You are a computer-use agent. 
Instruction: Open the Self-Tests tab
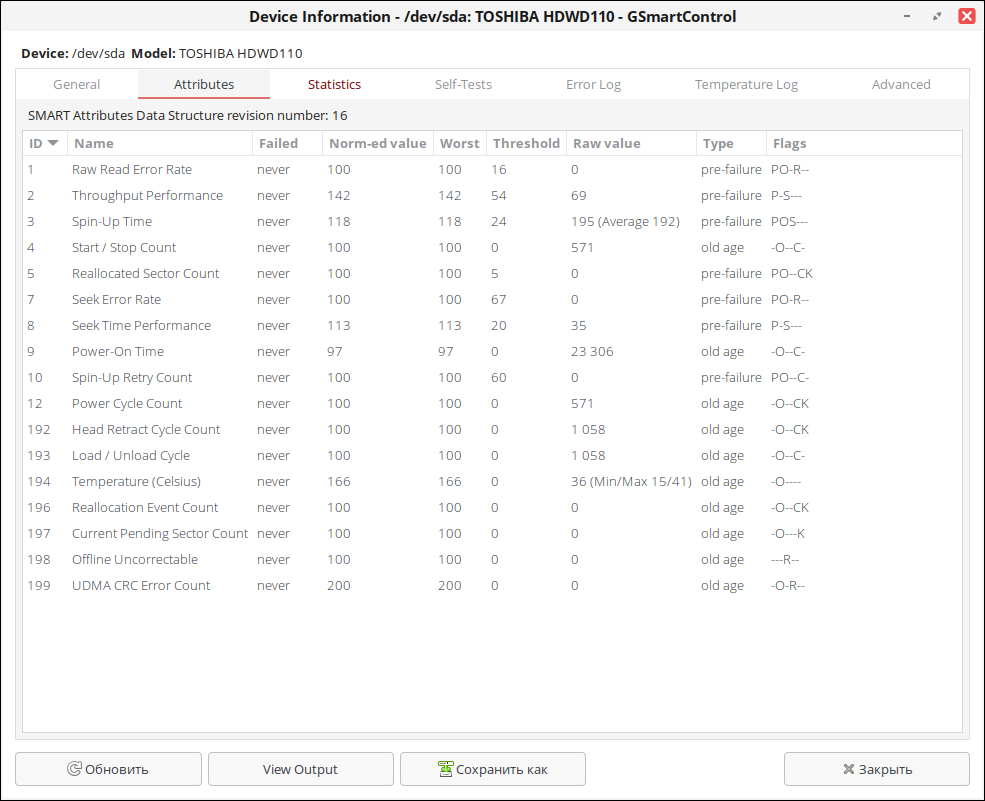pos(463,85)
